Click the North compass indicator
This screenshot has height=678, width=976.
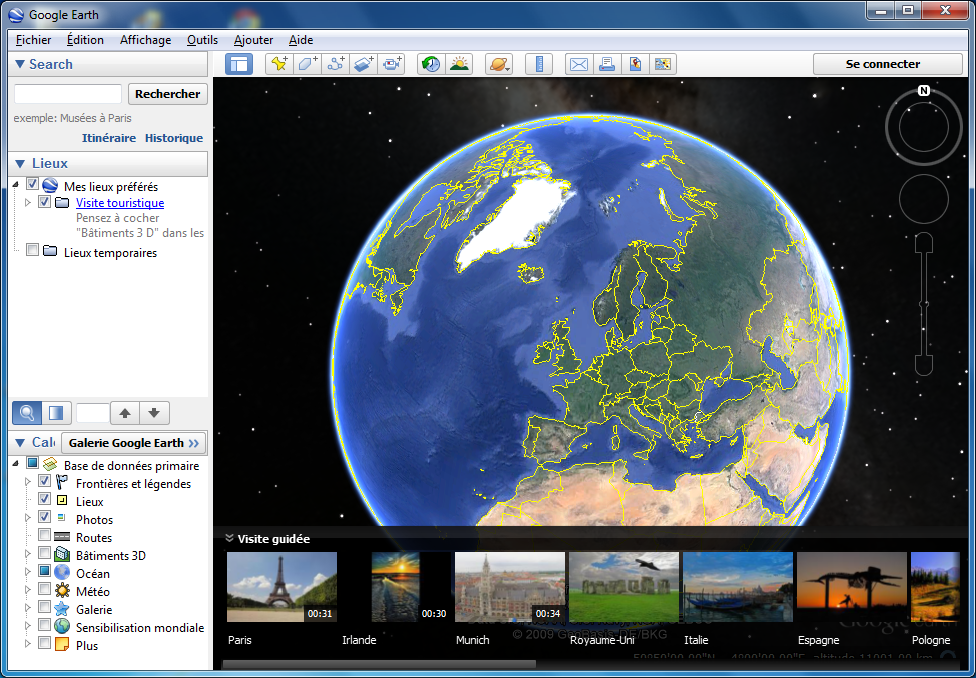924,91
